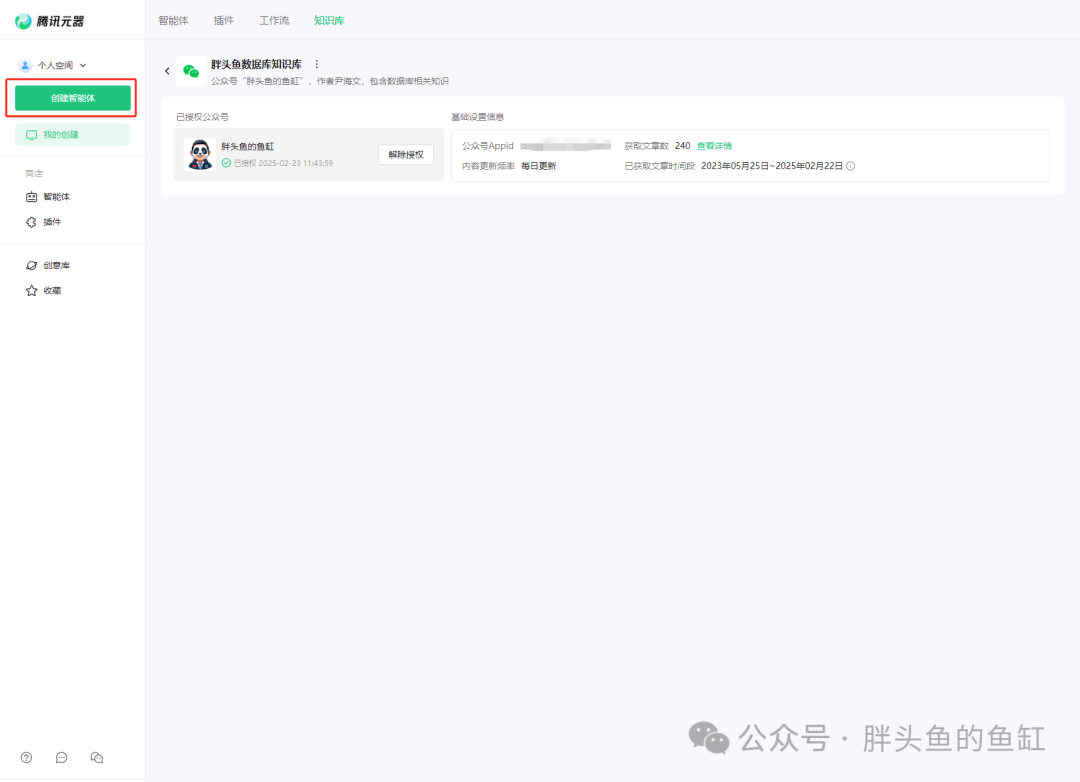This screenshot has width=1080, height=782.
Task: Click the user avatar icon beside 个人空间
Action: (25, 65)
